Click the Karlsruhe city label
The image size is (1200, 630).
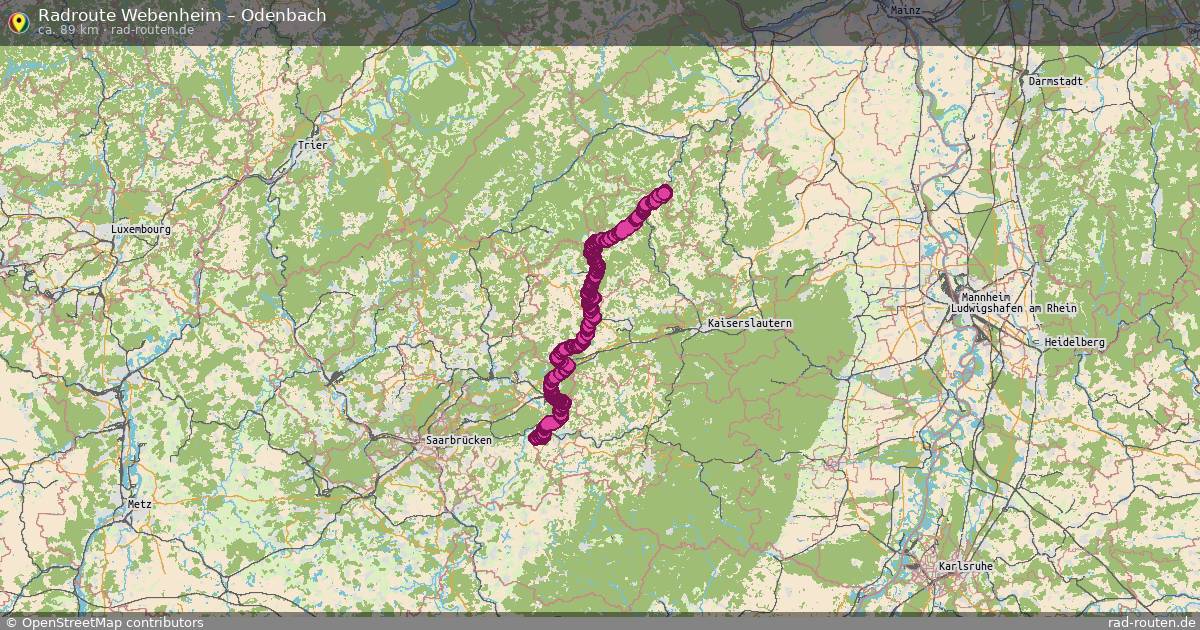[x=966, y=566]
